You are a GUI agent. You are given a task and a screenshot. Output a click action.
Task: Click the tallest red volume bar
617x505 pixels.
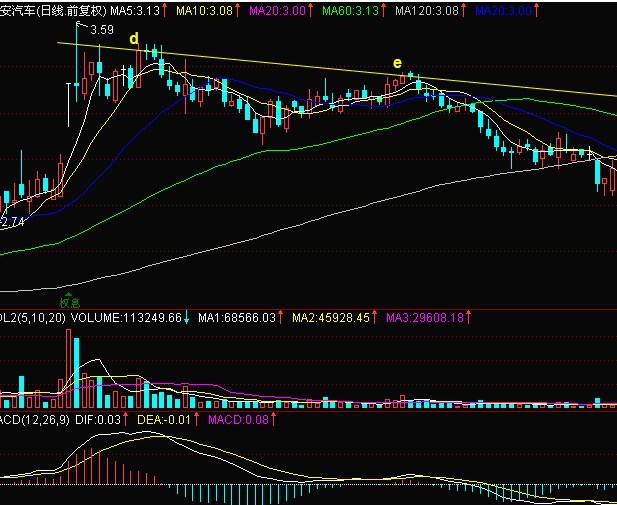[68, 369]
